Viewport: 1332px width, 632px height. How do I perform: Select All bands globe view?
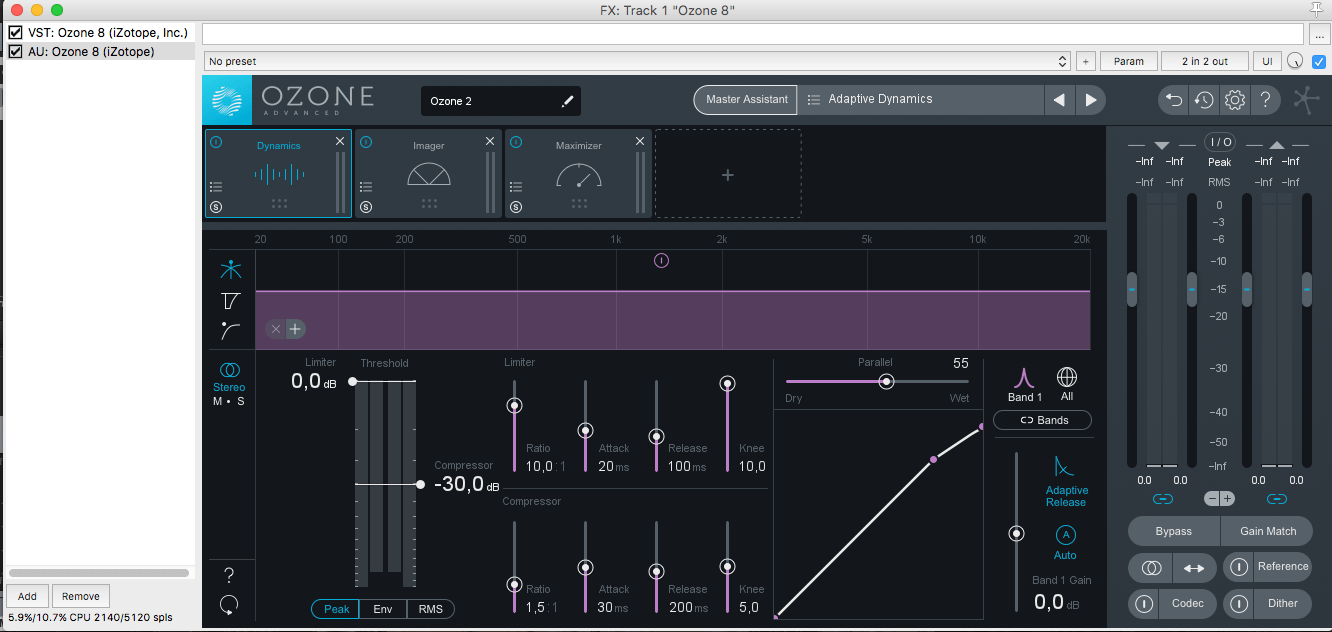coord(1067,385)
